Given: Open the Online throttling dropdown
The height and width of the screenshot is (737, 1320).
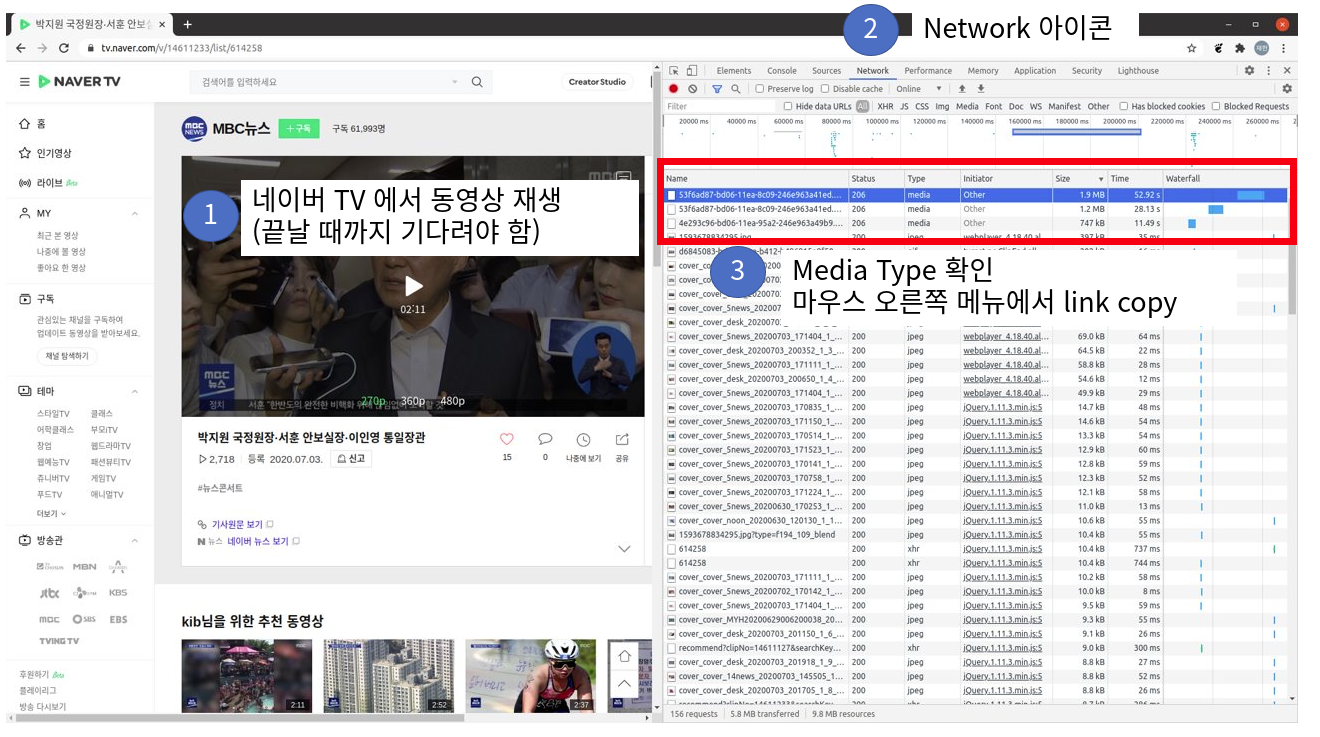Looking at the screenshot, I should tap(918, 89).
